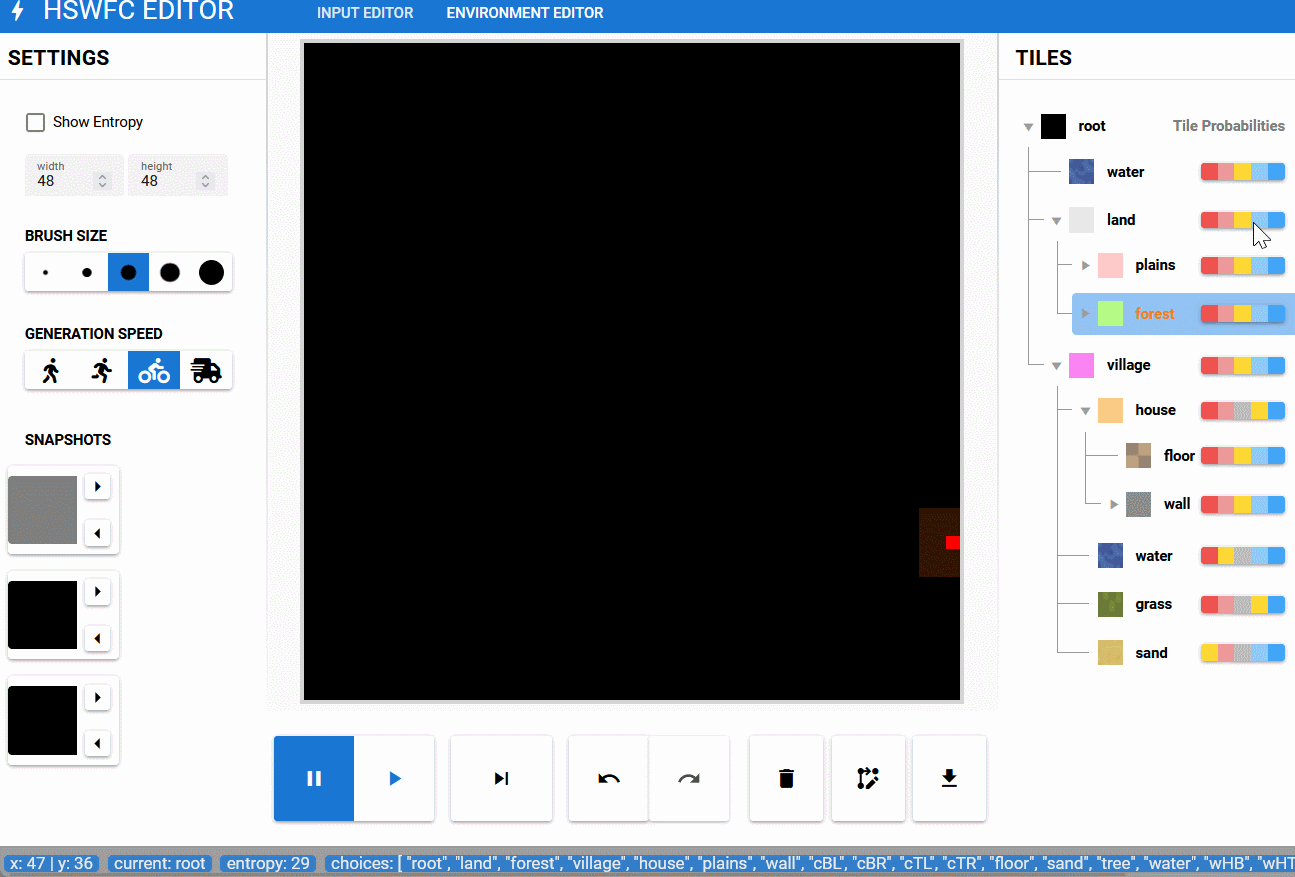
Task: Click the redo arrow icon
Action: click(x=689, y=778)
